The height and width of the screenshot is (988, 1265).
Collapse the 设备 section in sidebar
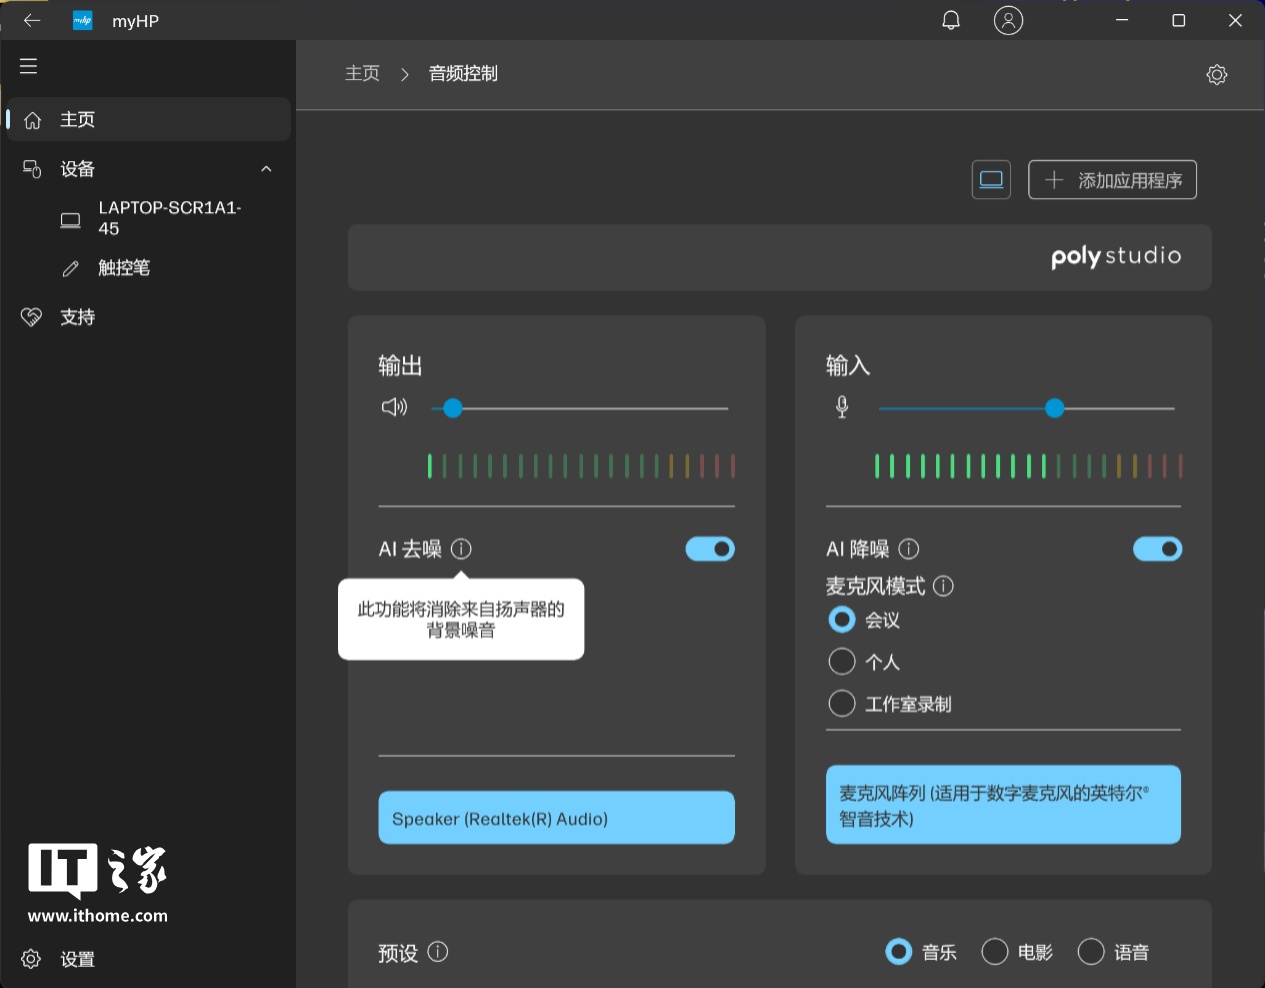(x=266, y=169)
